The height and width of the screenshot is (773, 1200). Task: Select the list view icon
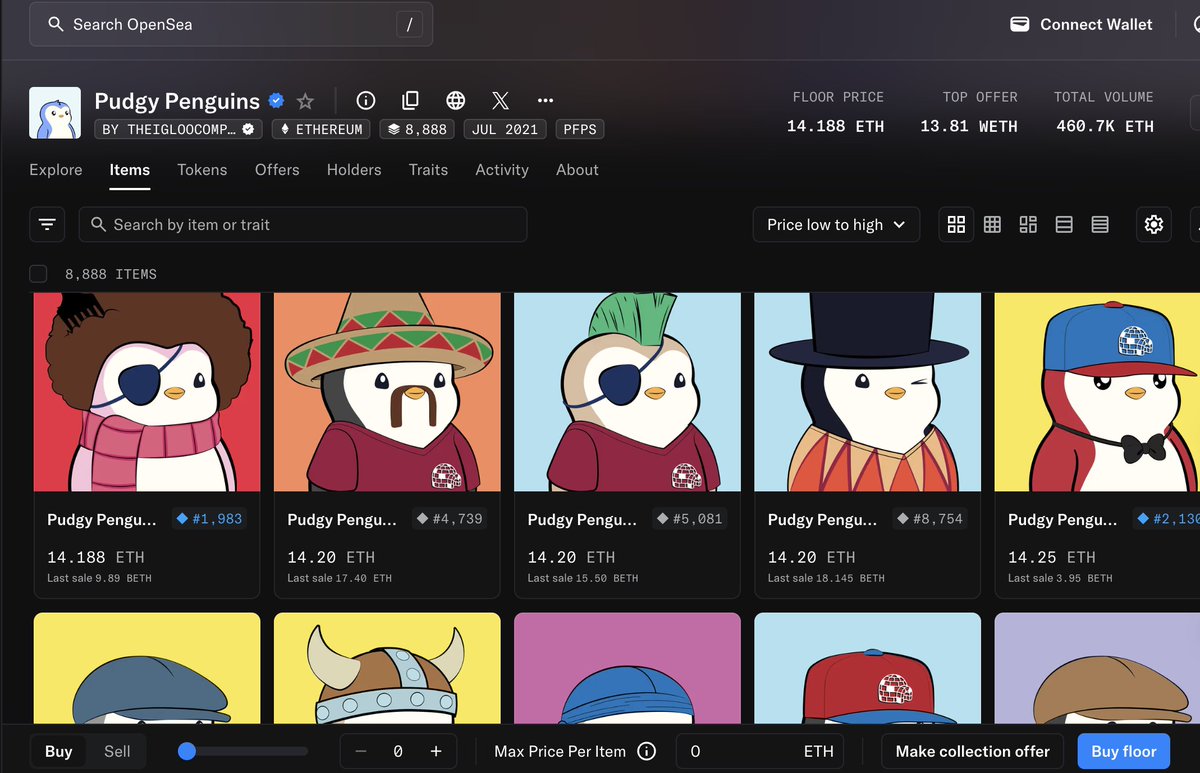coord(1064,224)
